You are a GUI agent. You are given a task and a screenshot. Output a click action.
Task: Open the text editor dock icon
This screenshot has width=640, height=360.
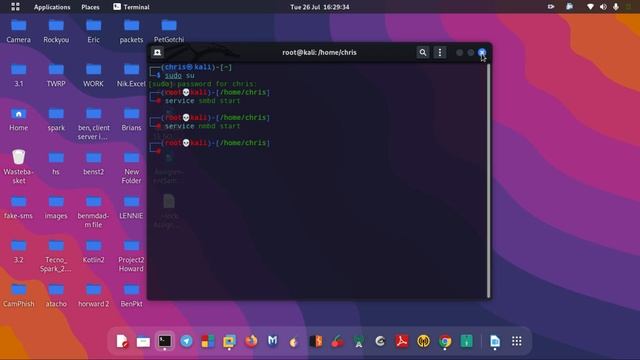[122, 341]
